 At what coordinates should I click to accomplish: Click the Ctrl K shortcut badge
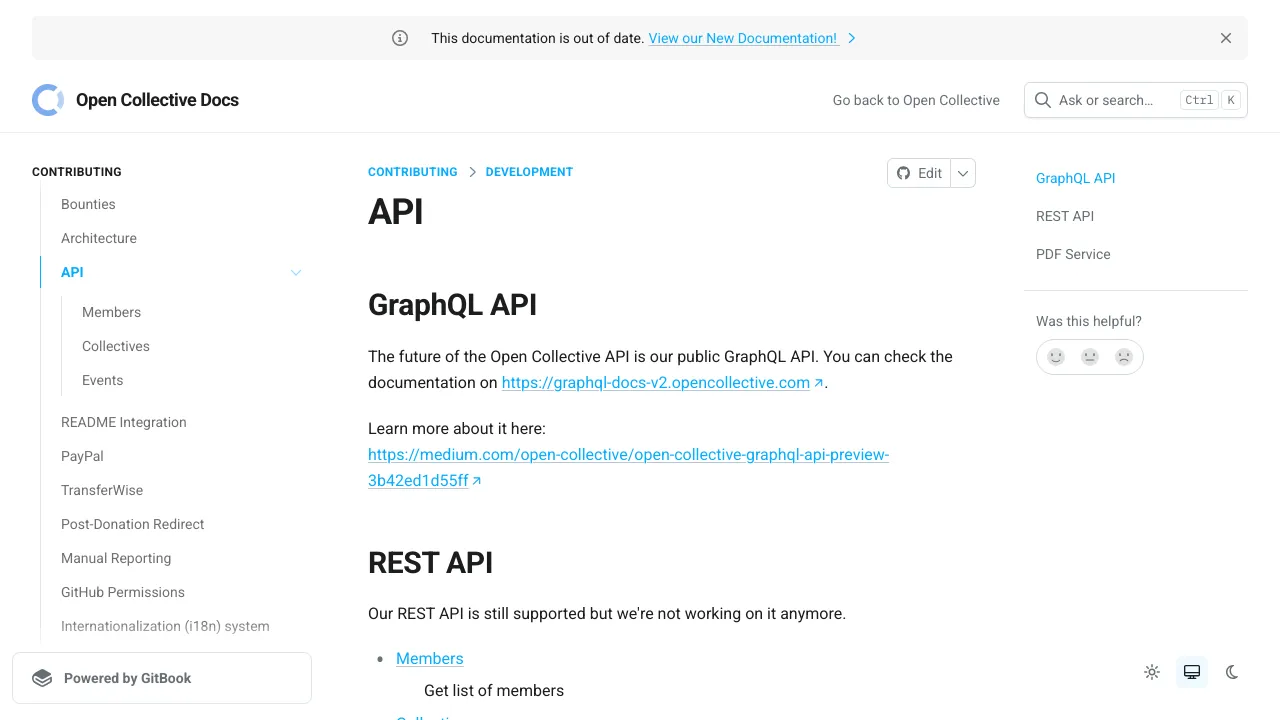pos(1210,100)
